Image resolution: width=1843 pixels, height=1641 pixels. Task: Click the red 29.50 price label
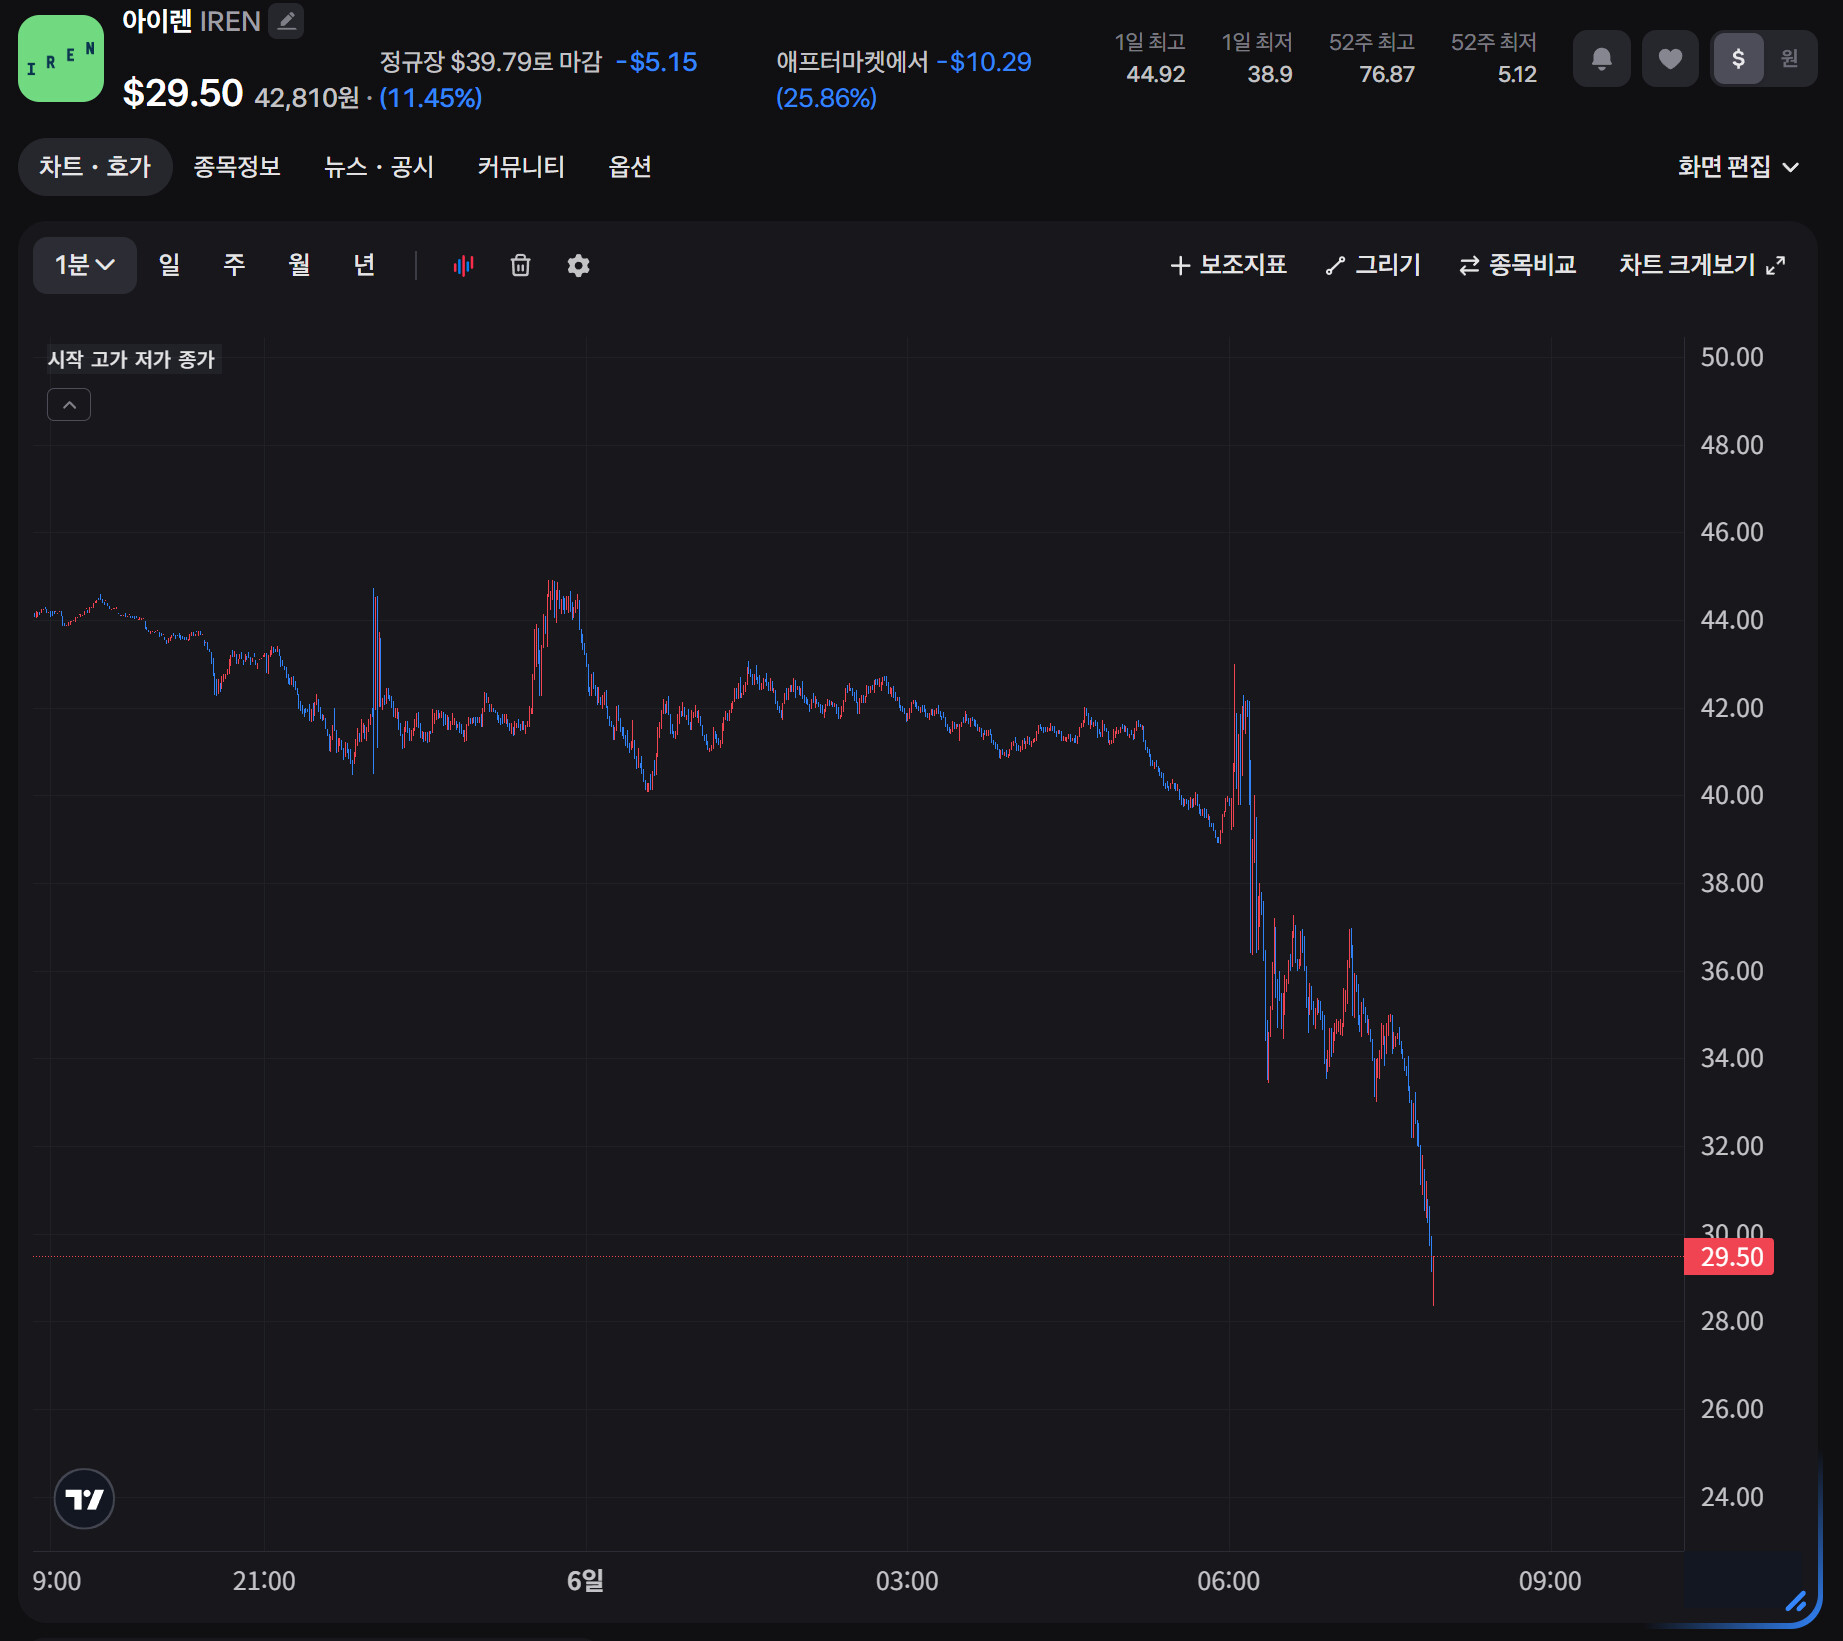point(1729,1257)
